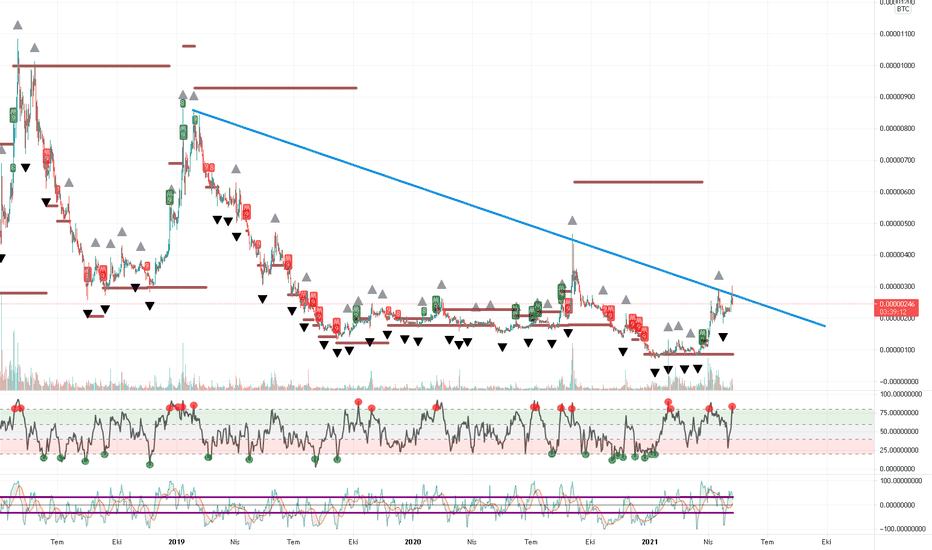This screenshot has height=550, width=932.
Task: Click the Nis label right after 2021
Action: tap(708, 542)
